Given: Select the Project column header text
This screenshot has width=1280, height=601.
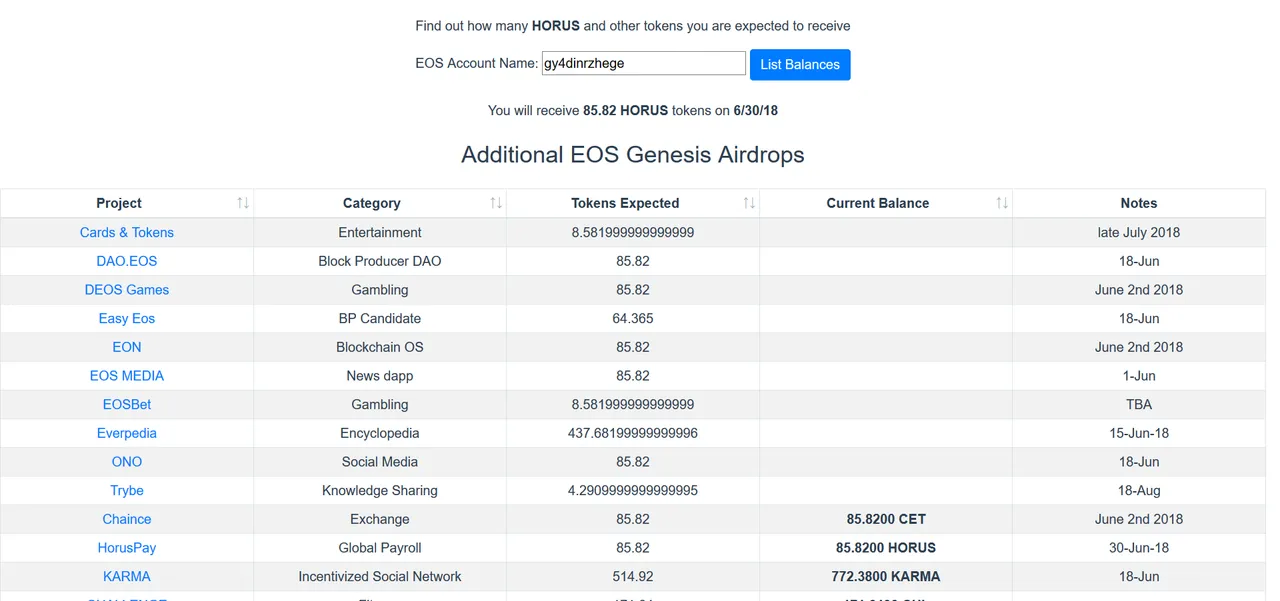Looking at the screenshot, I should (x=119, y=203).
